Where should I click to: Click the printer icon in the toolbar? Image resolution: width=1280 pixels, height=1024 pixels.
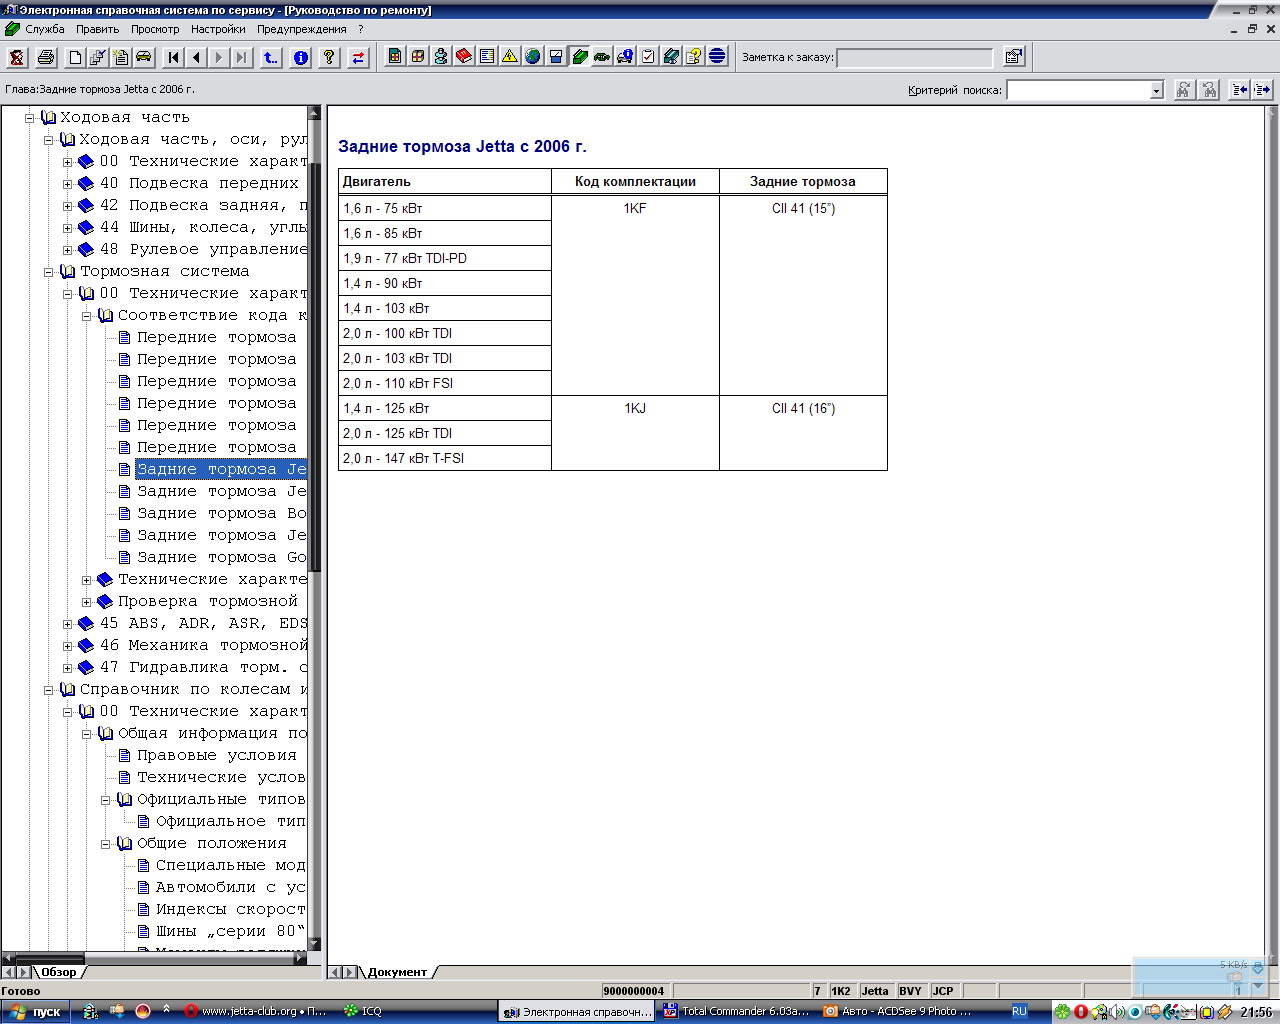45,57
